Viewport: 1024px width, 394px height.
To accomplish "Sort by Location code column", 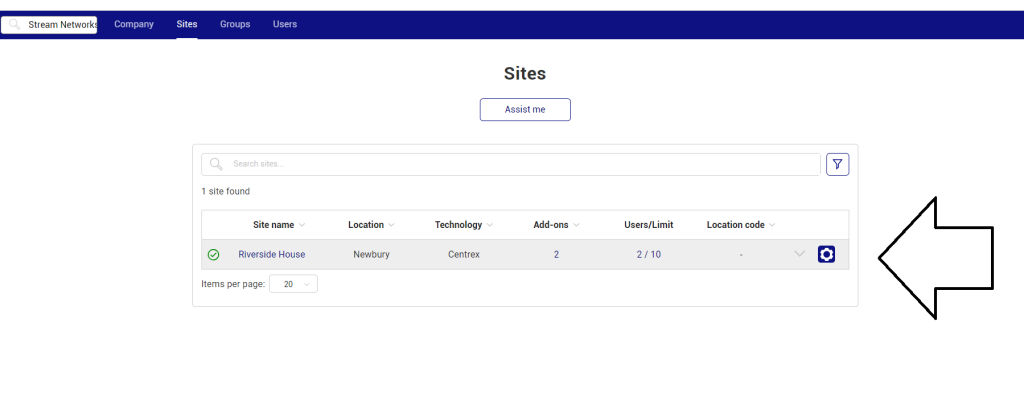I will click(x=741, y=225).
